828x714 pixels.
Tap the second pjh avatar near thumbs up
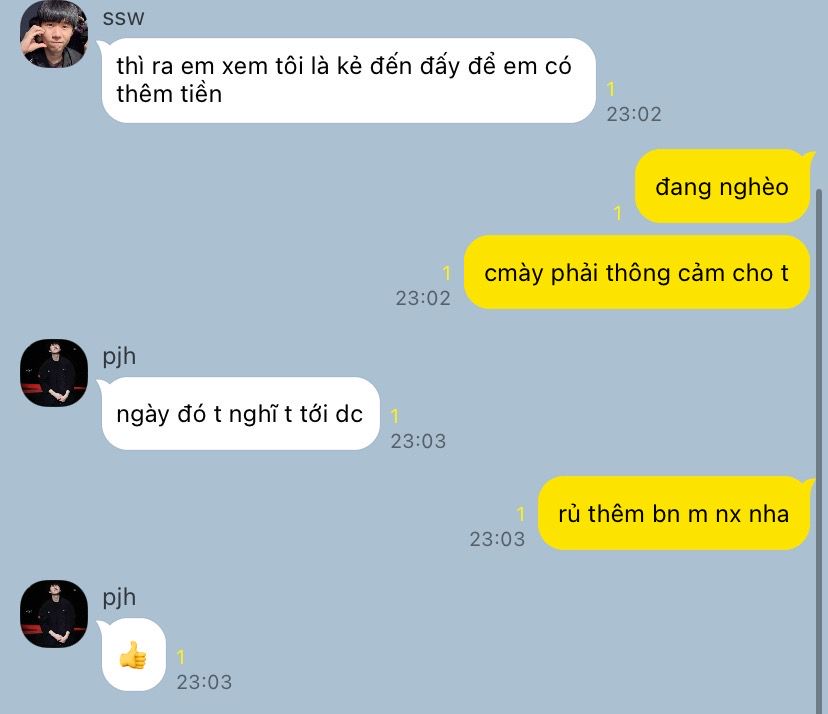point(54,614)
